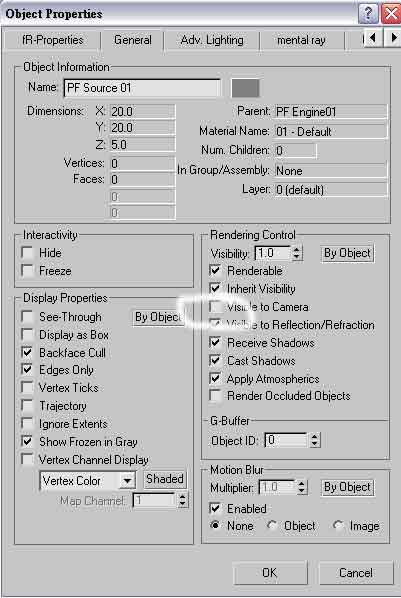401x598 pixels.
Task: Toggle Visible to Camera checkbox
Action: (x=216, y=307)
